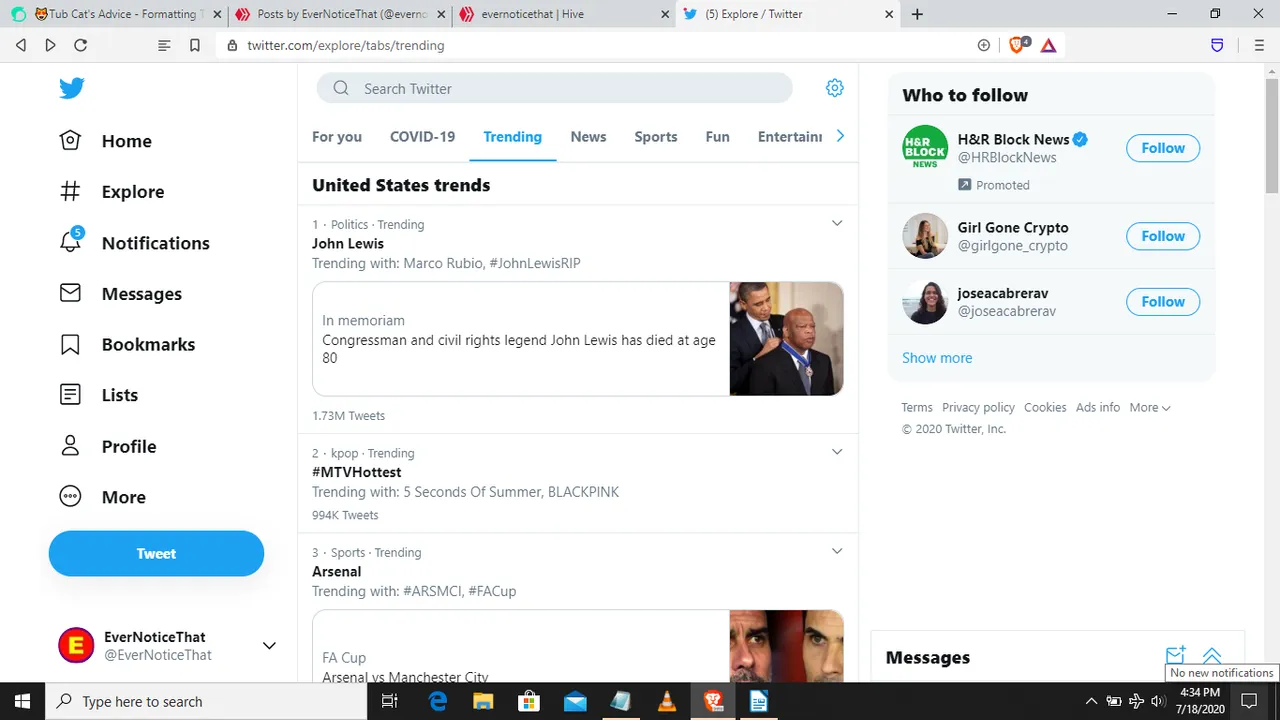The height and width of the screenshot is (720, 1280).
Task: Open Microsoft Store from taskbar
Action: pyautogui.click(x=529, y=701)
